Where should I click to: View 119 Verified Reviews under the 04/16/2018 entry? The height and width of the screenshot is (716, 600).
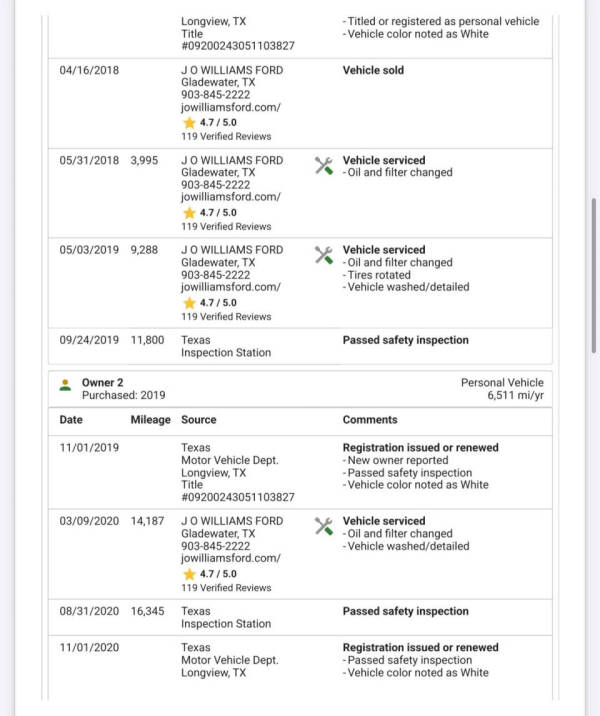226,137
